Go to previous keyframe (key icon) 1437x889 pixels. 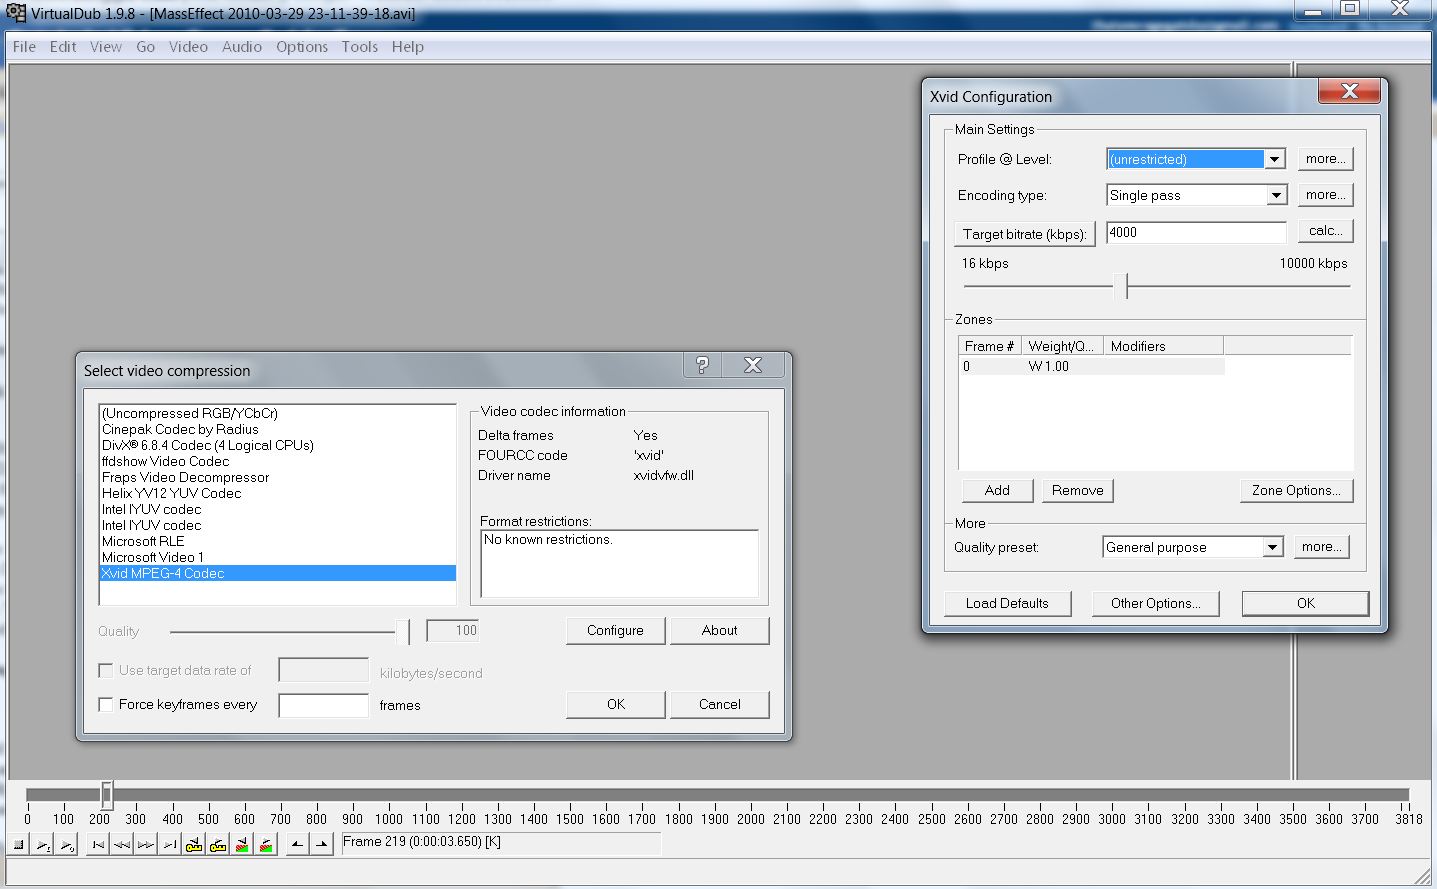tap(194, 845)
